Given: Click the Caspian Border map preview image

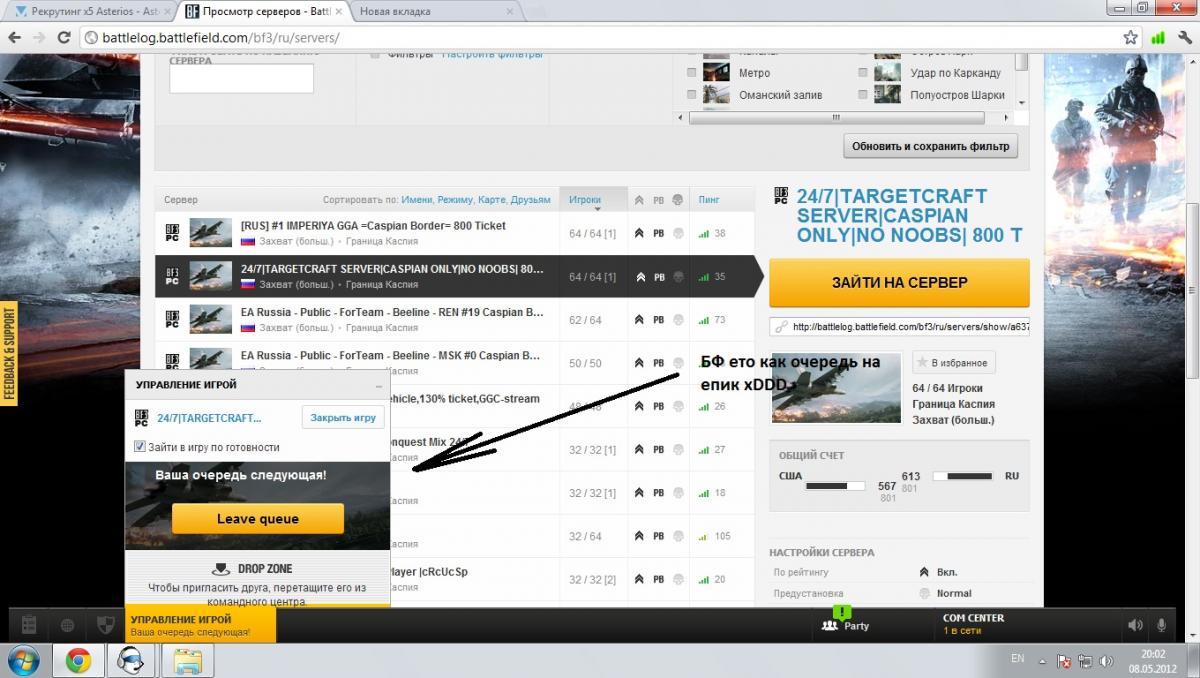Looking at the screenshot, I should 837,388.
